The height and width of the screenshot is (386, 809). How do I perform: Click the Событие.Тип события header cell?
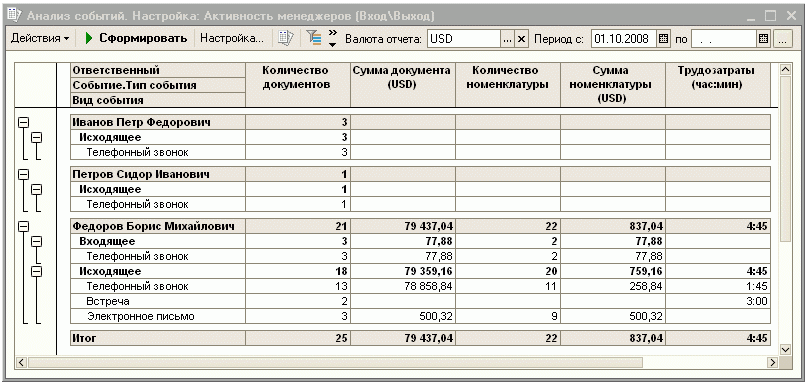click(x=158, y=85)
